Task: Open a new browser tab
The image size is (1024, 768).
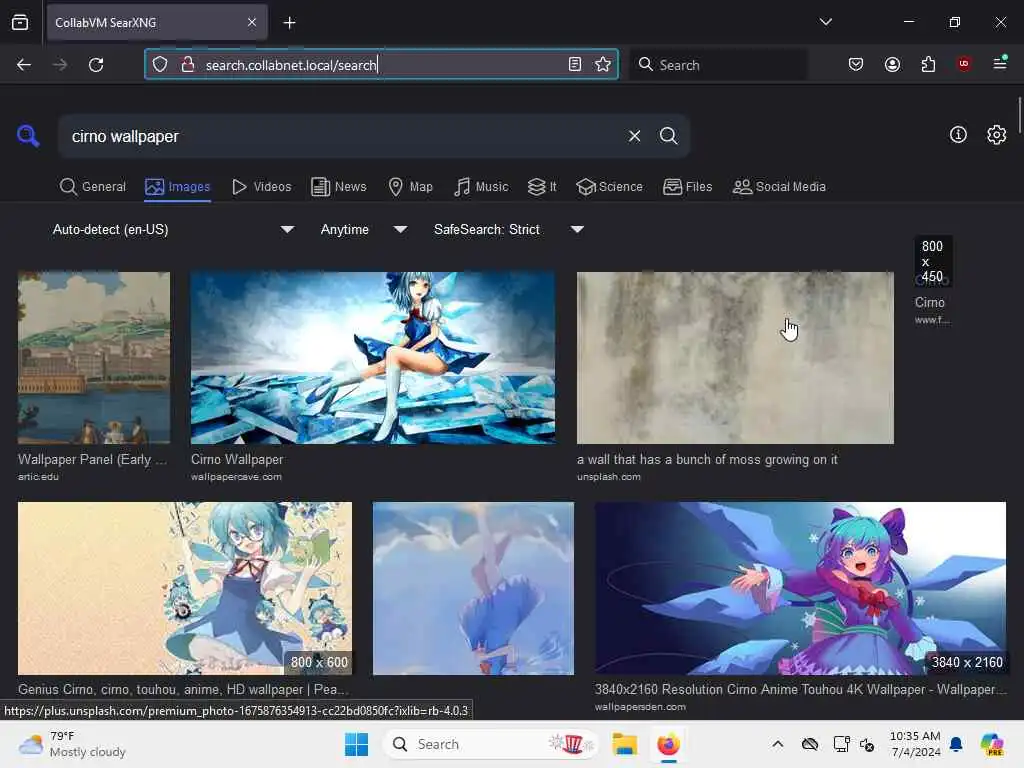Action: tap(289, 23)
